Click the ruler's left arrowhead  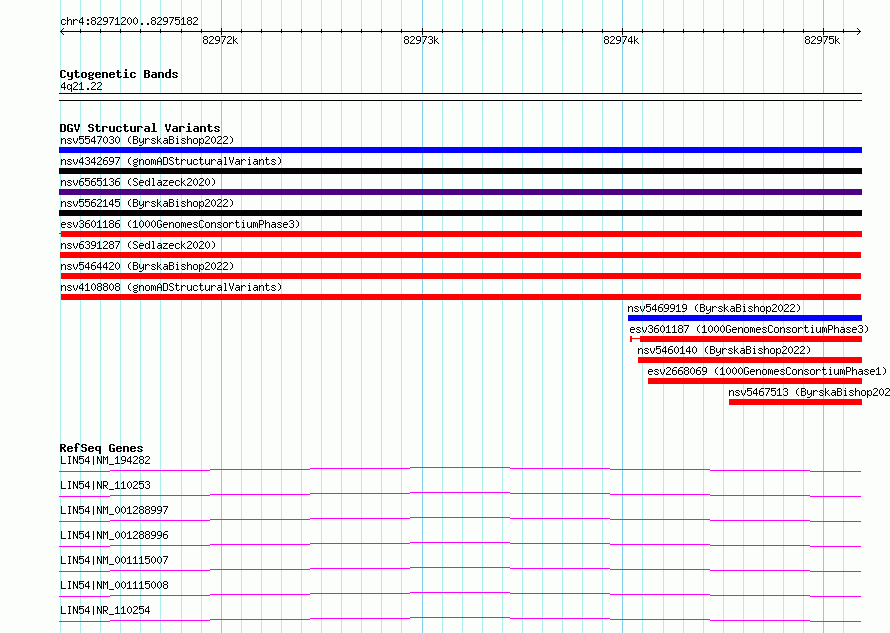click(x=62, y=31)
